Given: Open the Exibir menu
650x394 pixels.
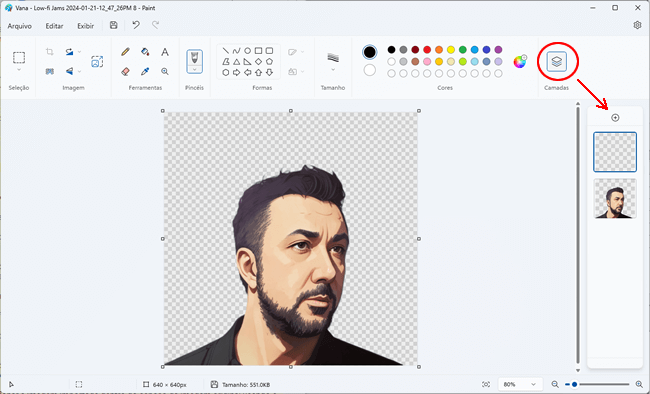Looking at the screenshot, I should pos(85,26).
